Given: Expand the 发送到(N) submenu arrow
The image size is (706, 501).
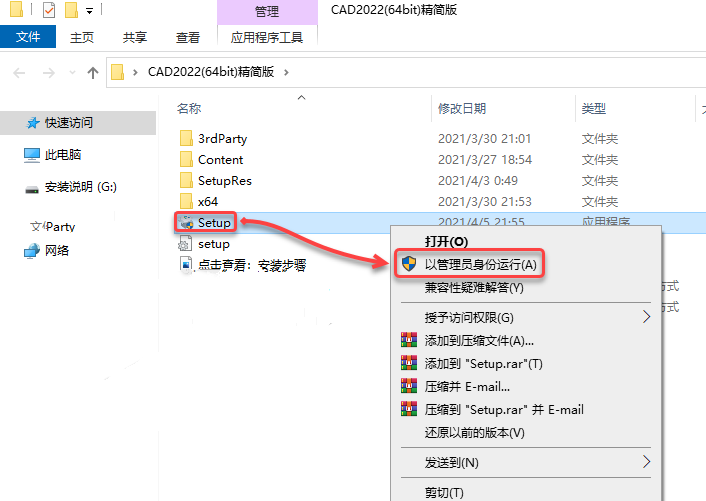Looking at the screenshot, I should point(647,461).
